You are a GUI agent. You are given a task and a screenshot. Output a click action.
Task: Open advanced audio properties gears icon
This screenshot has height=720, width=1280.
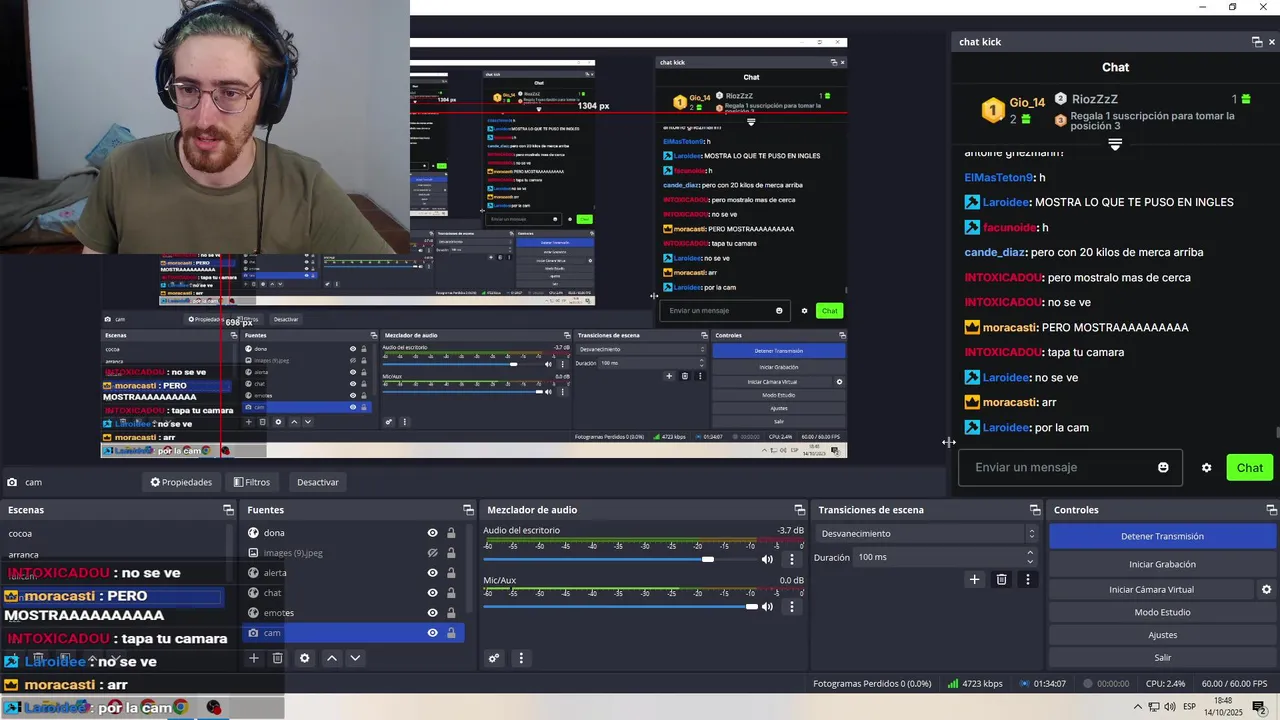[494, 658]
